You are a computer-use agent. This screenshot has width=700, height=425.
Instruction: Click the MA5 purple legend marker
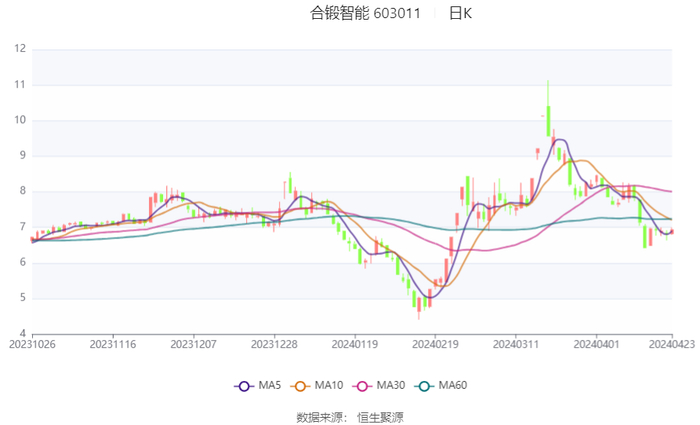243,385
